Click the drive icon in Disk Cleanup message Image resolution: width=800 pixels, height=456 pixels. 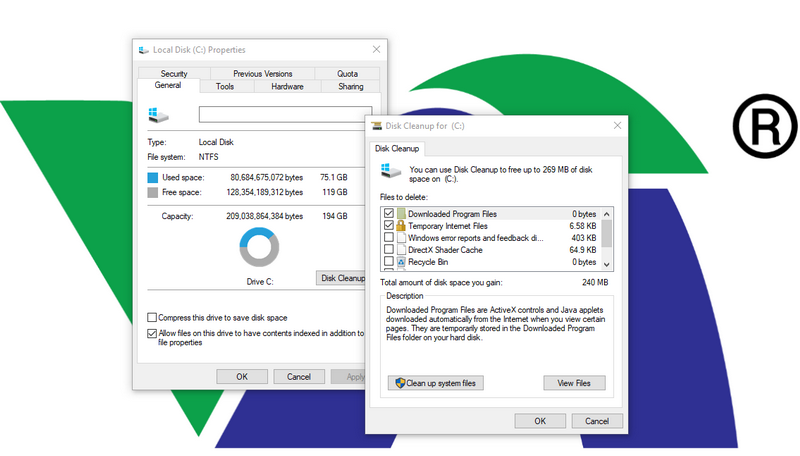391,171
